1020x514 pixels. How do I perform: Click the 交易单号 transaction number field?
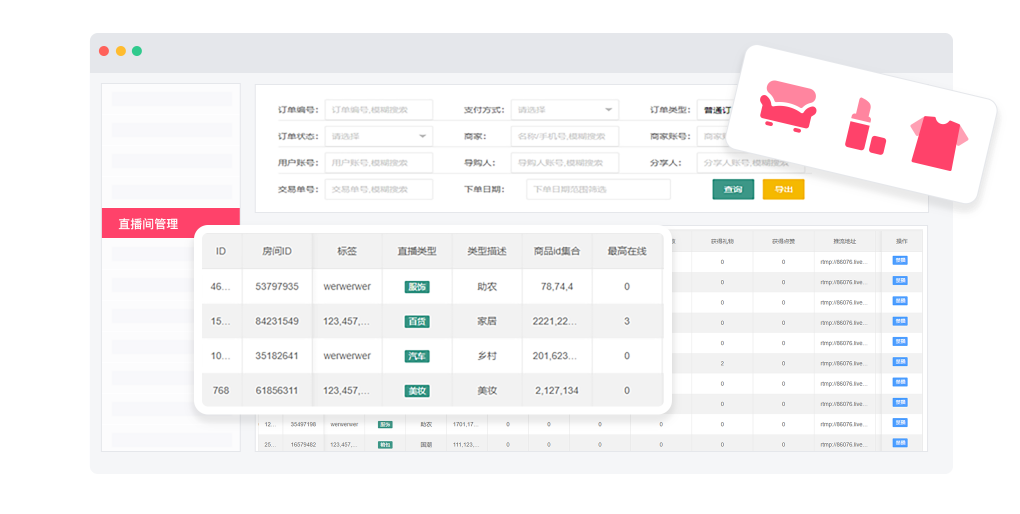coord(378,189)
